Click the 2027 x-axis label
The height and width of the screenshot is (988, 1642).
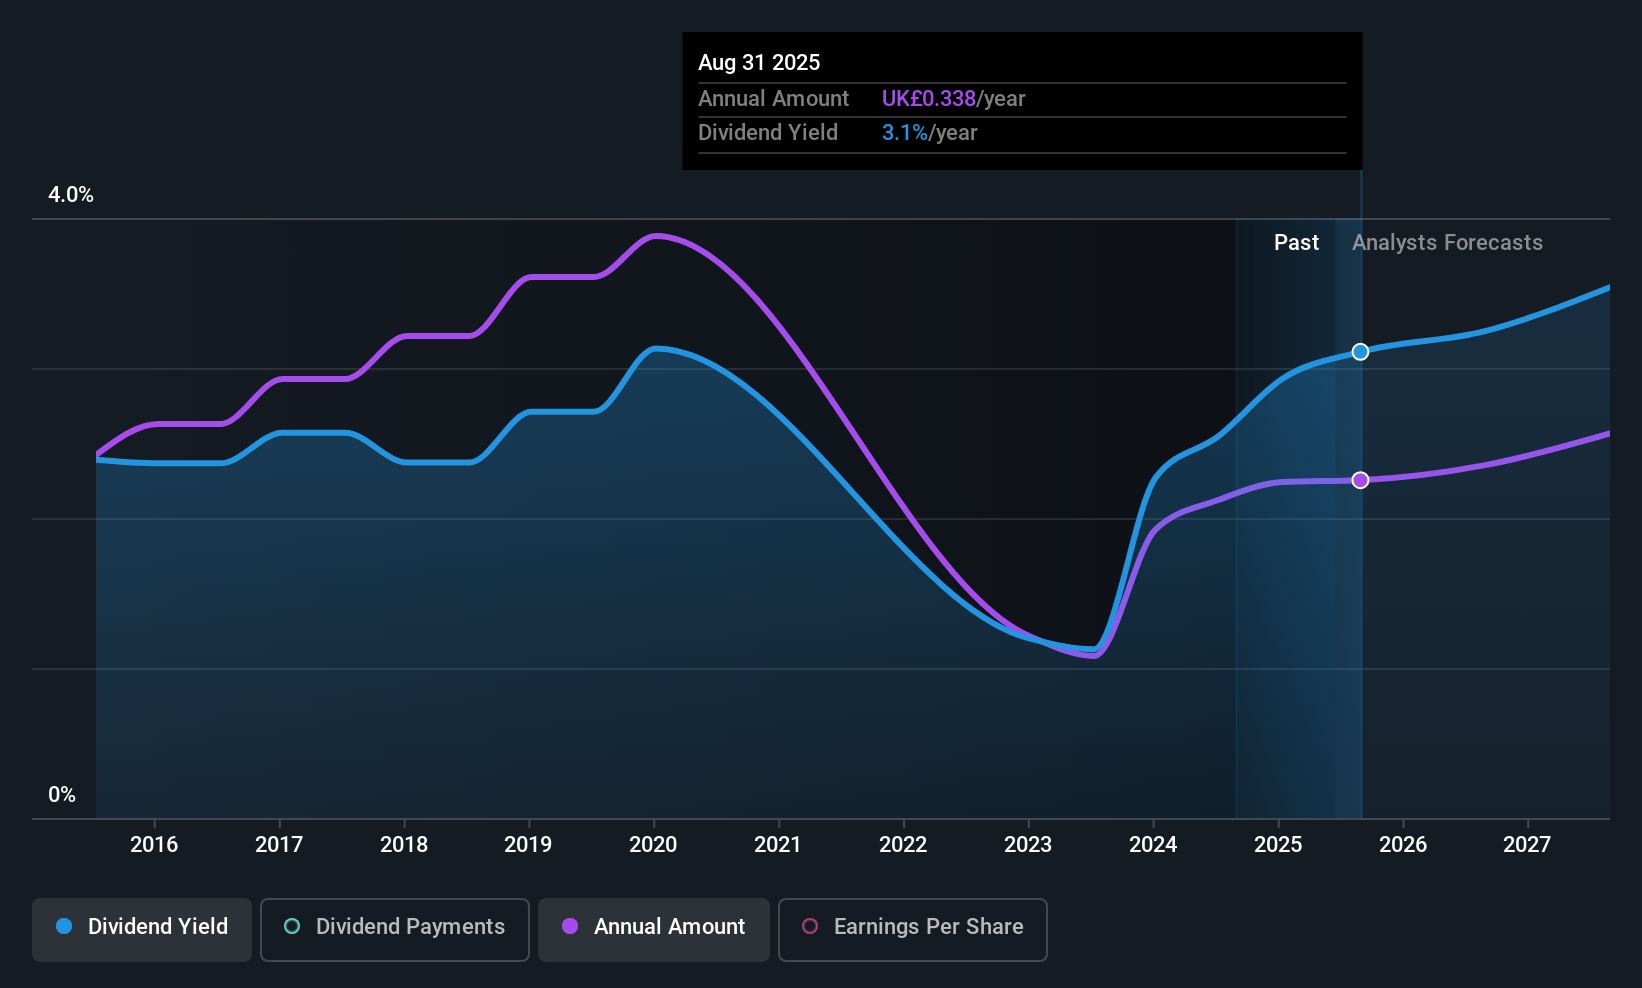coord(1527,845)
